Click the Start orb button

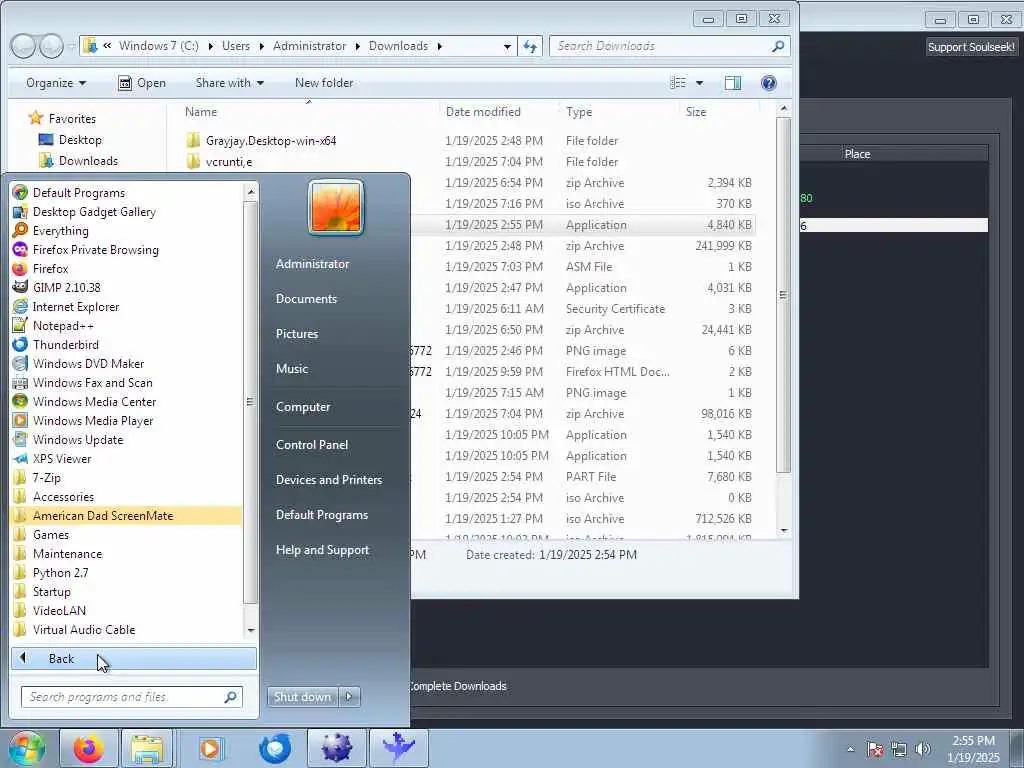coord(26,748)
